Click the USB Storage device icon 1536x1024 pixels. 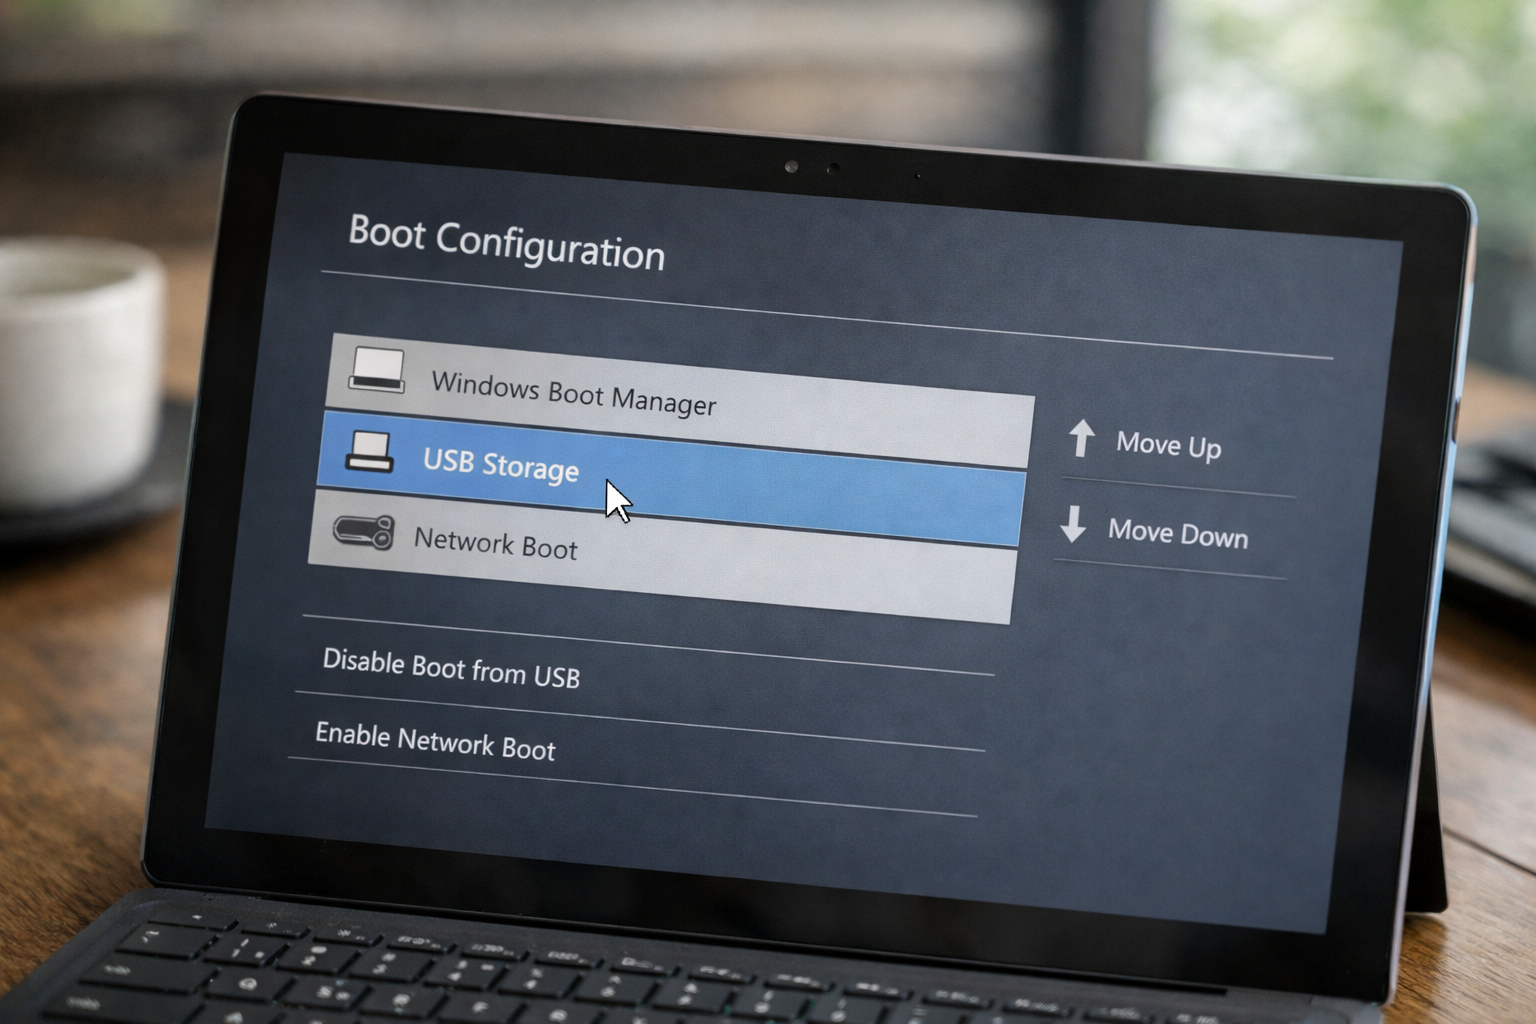pyautogui.click(x=369, y=452)
